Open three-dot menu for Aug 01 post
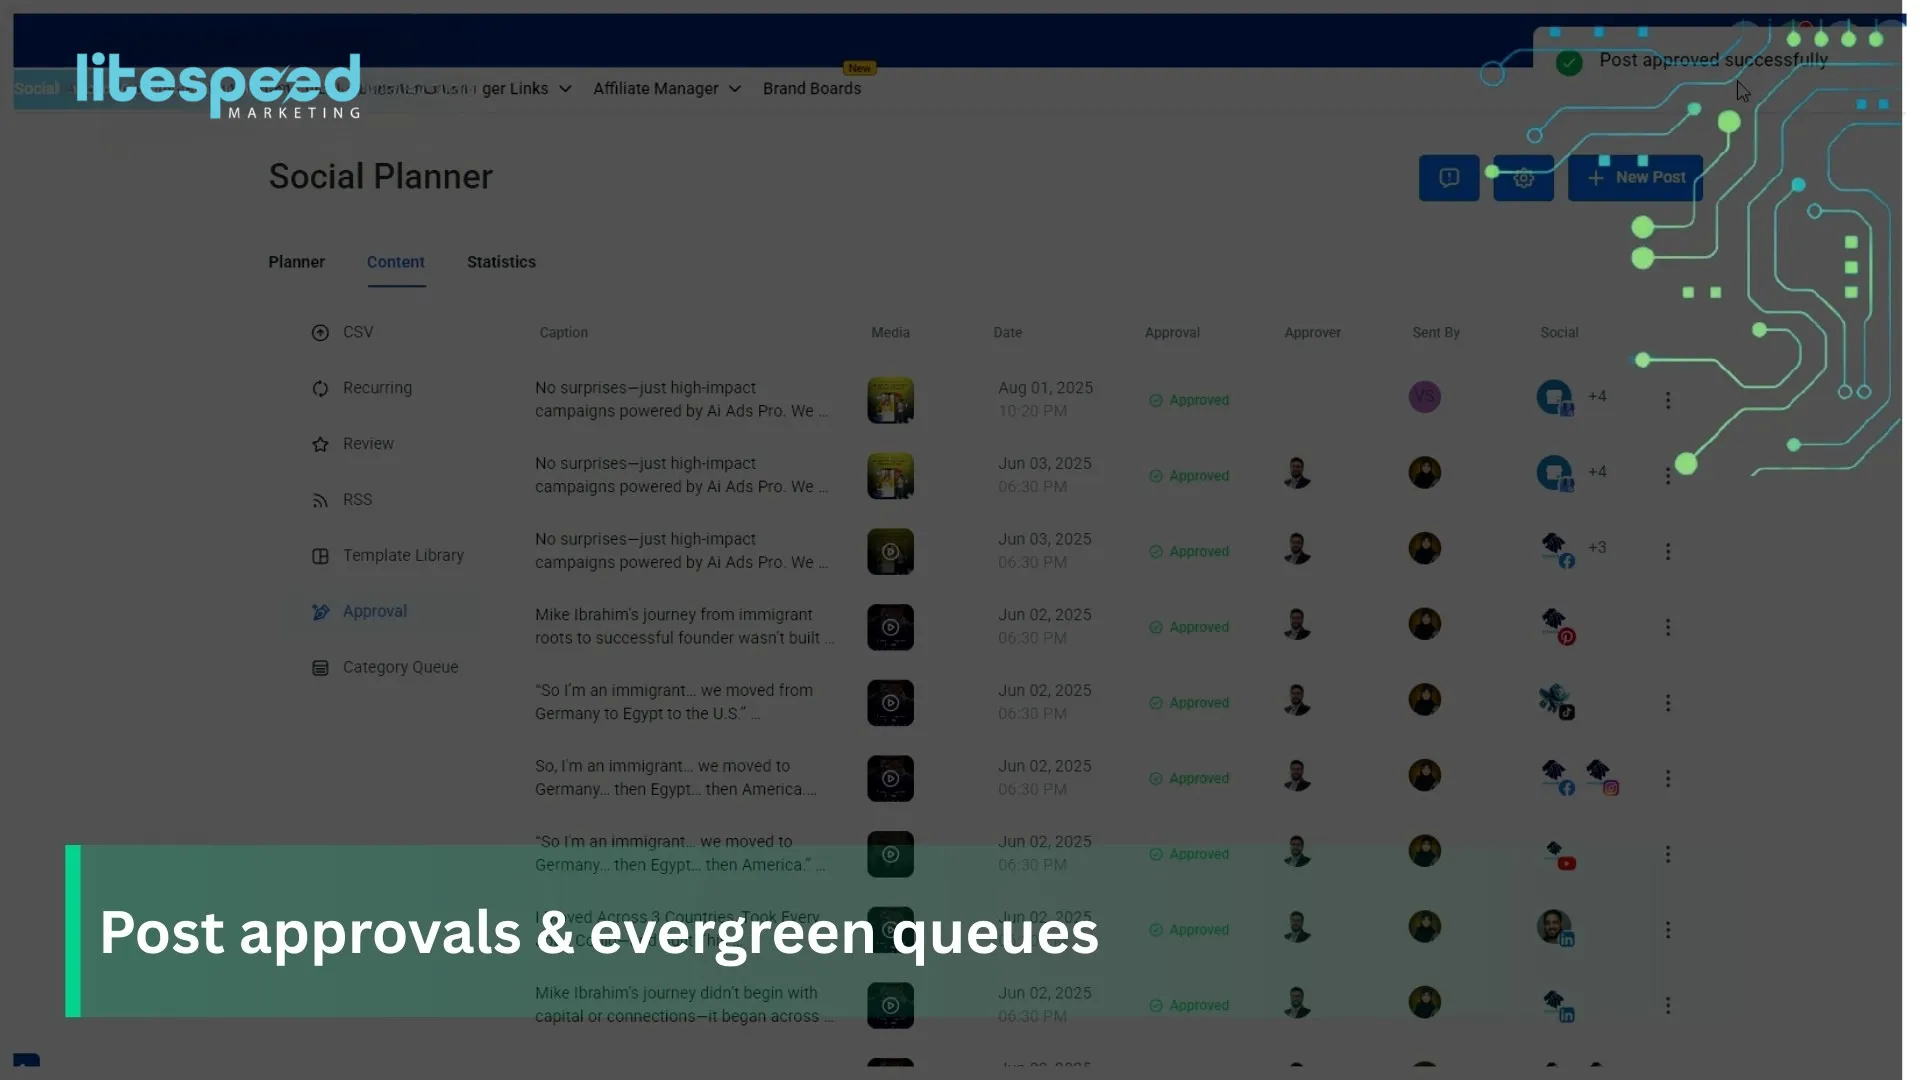The image size is (1920, 1080). (1668, 400)
